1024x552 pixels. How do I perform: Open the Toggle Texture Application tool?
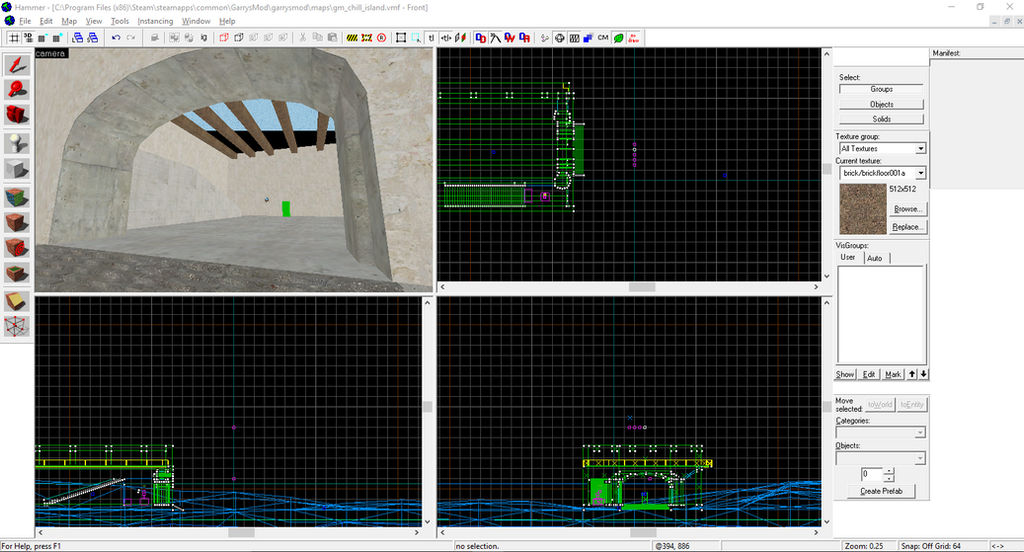click(16, 196)
